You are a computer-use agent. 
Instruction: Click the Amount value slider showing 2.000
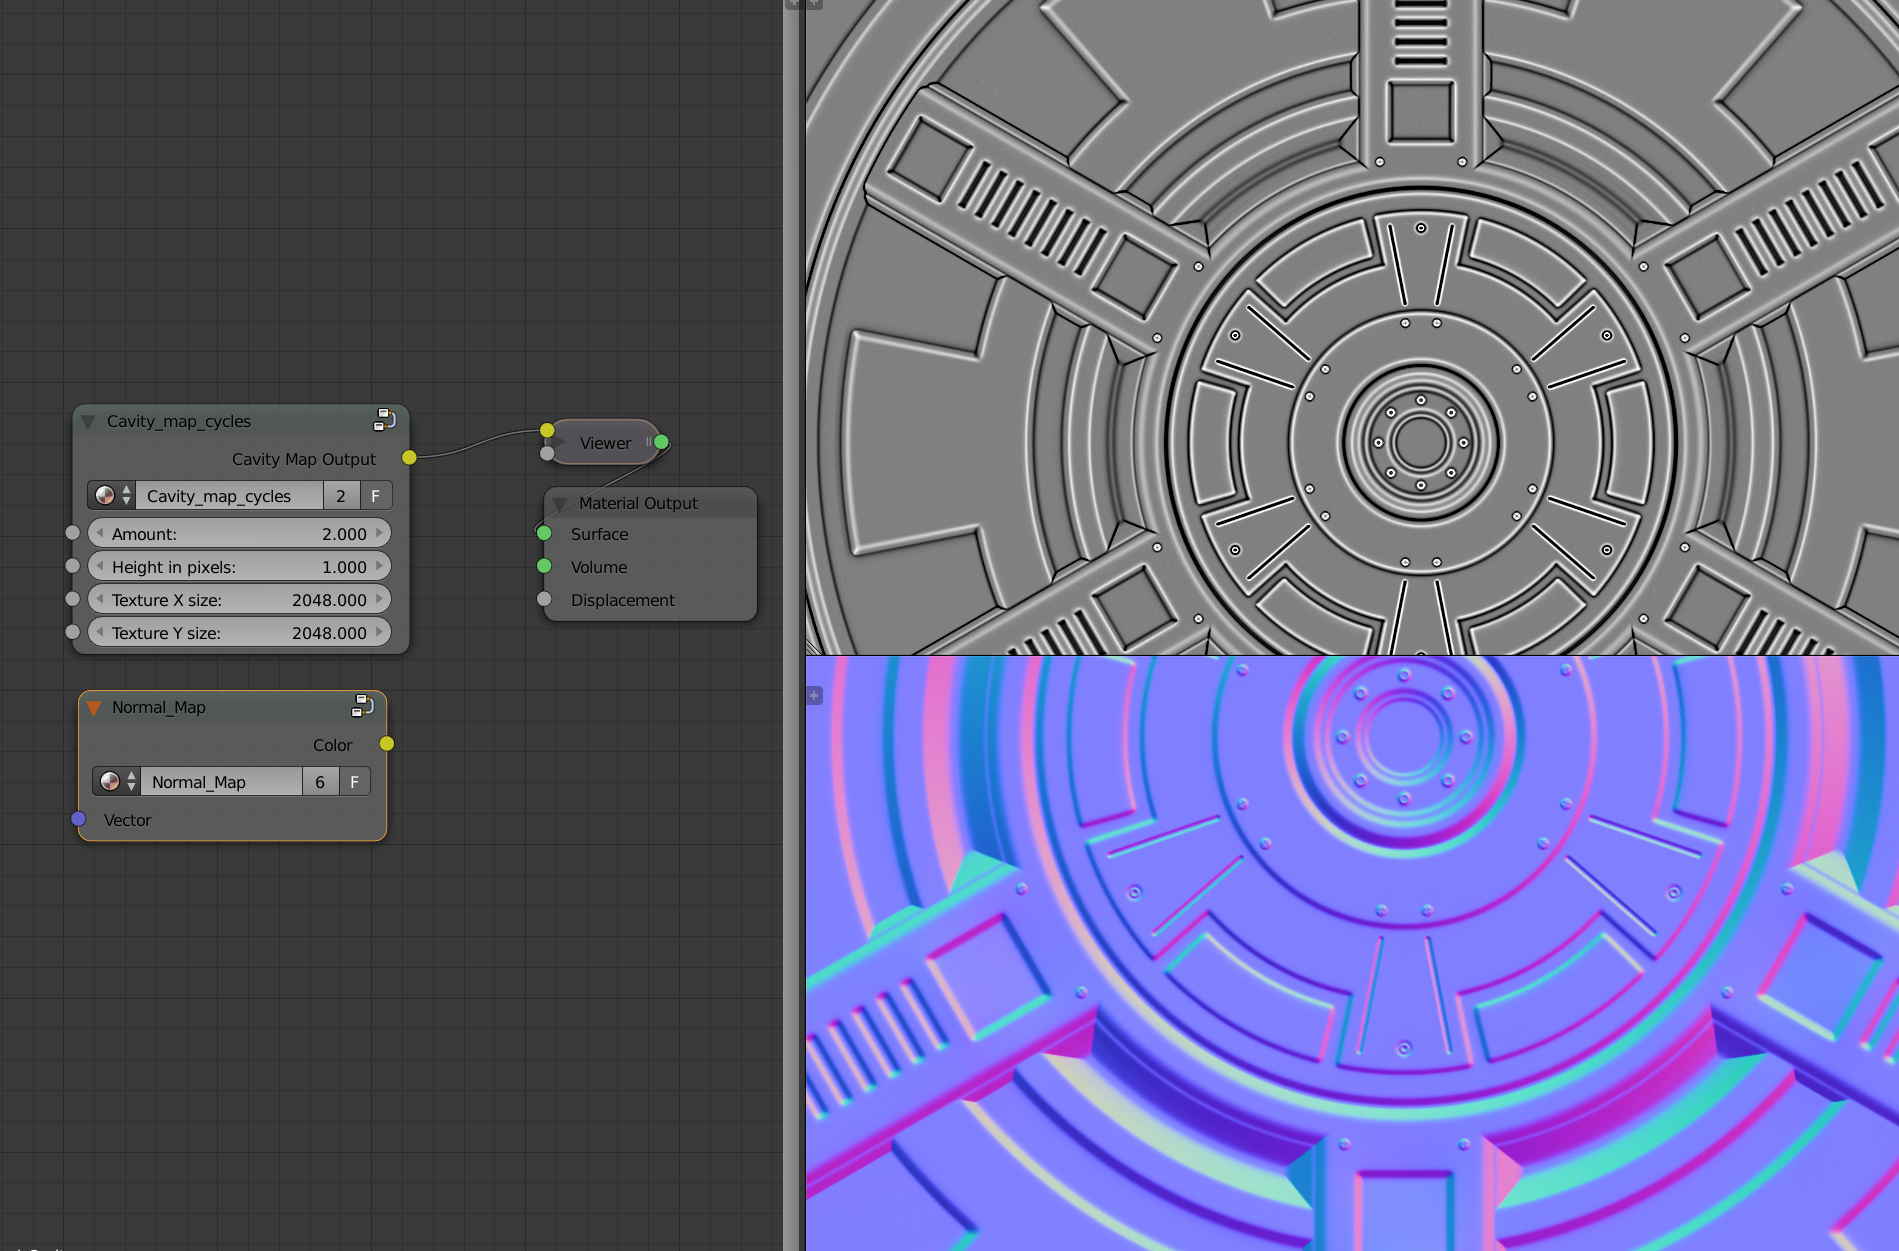(x=239, y=533)
